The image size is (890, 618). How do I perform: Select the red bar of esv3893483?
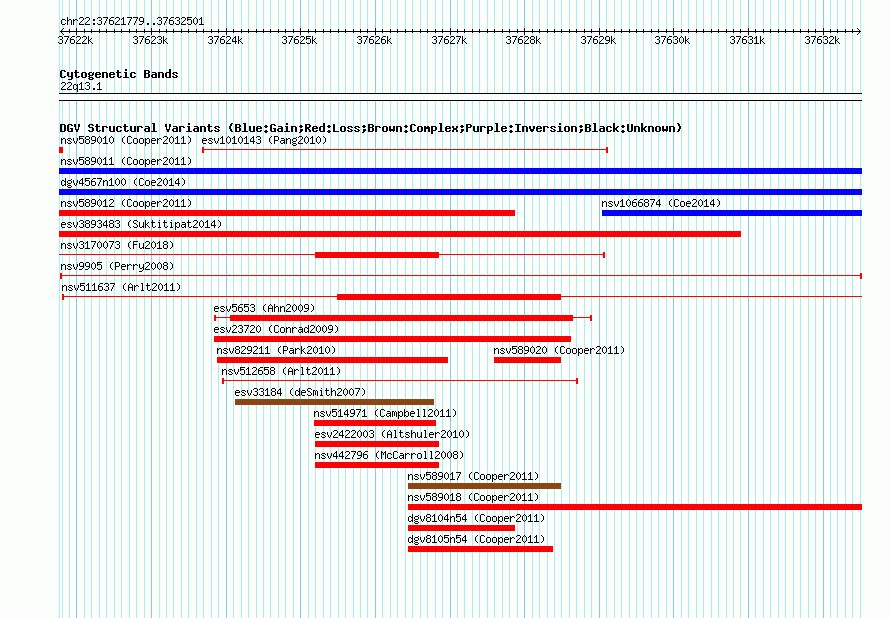tap(400, 234)
